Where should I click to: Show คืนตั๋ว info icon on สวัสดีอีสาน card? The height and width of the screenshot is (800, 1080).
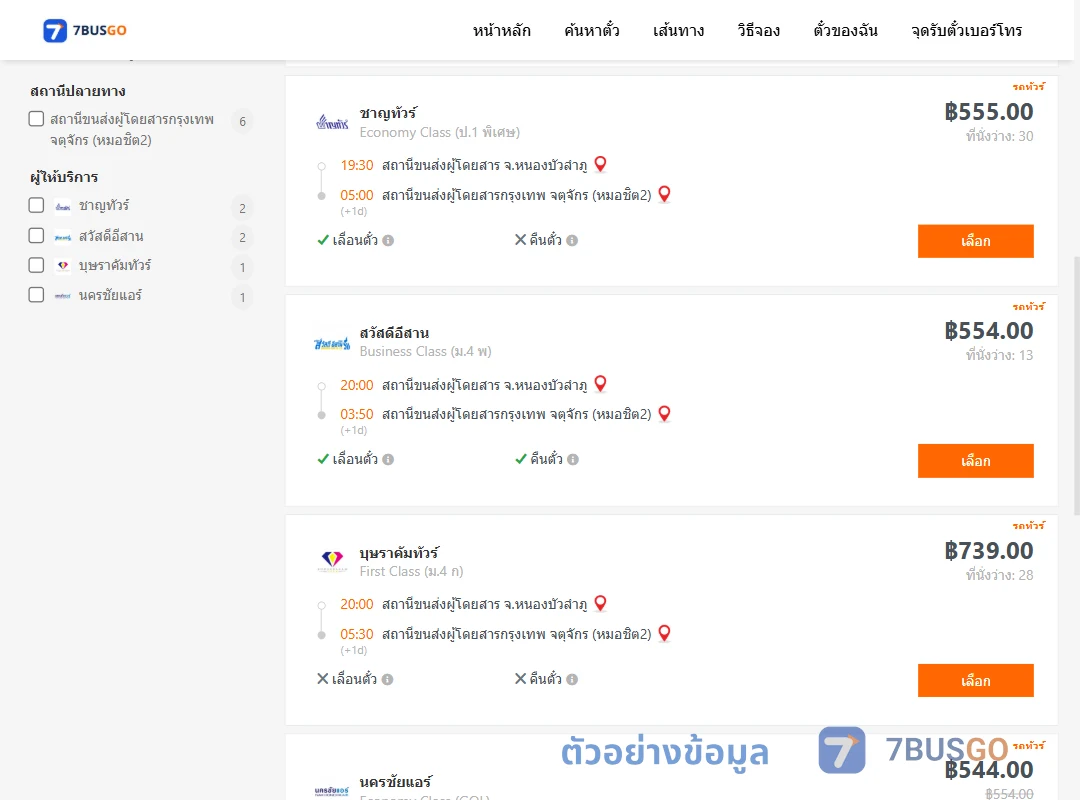(x=573, y=460)
